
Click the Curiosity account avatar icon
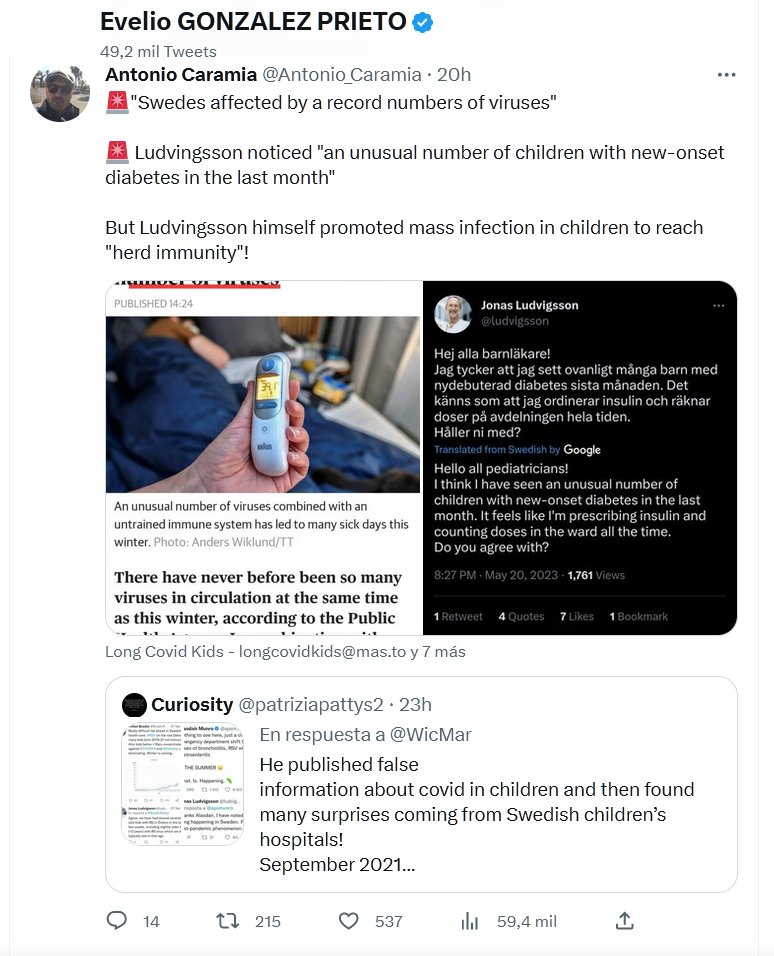(x=134, y=705)
